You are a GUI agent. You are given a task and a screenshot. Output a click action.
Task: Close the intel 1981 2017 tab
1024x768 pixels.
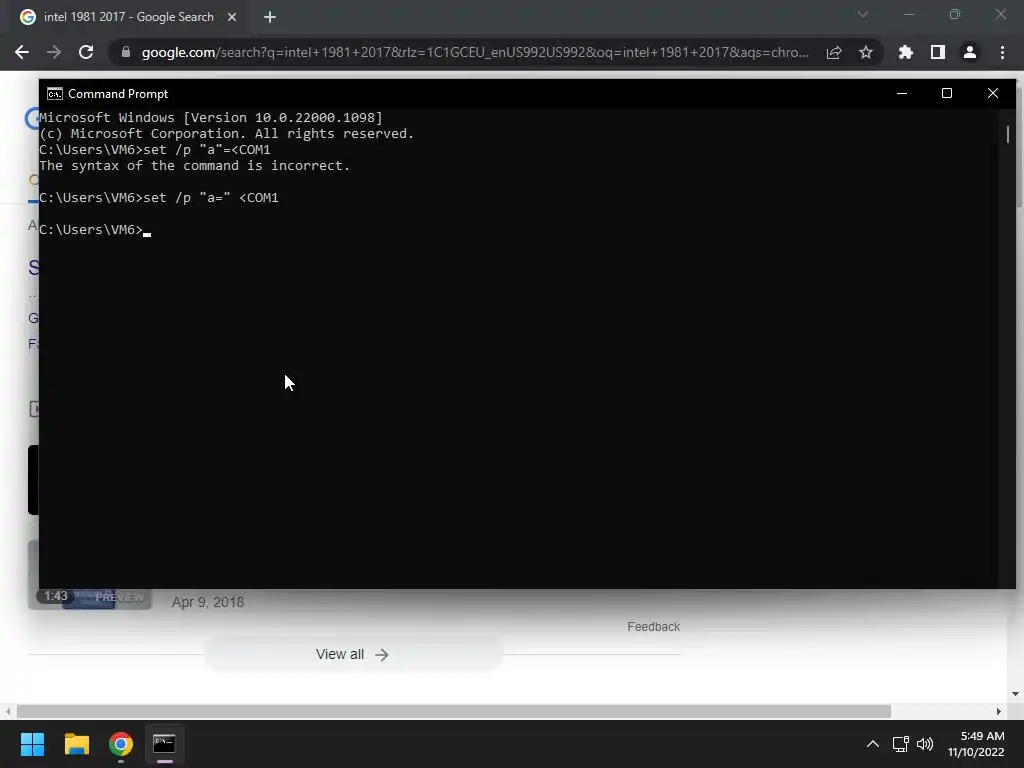click(232, 17)
